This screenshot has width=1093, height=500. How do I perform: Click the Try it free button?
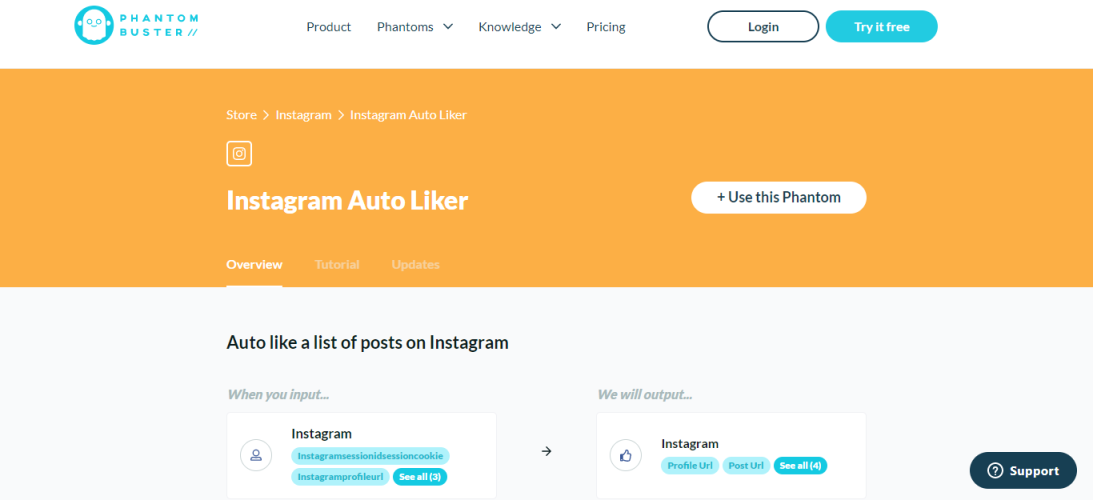click(x=881, y=27)
